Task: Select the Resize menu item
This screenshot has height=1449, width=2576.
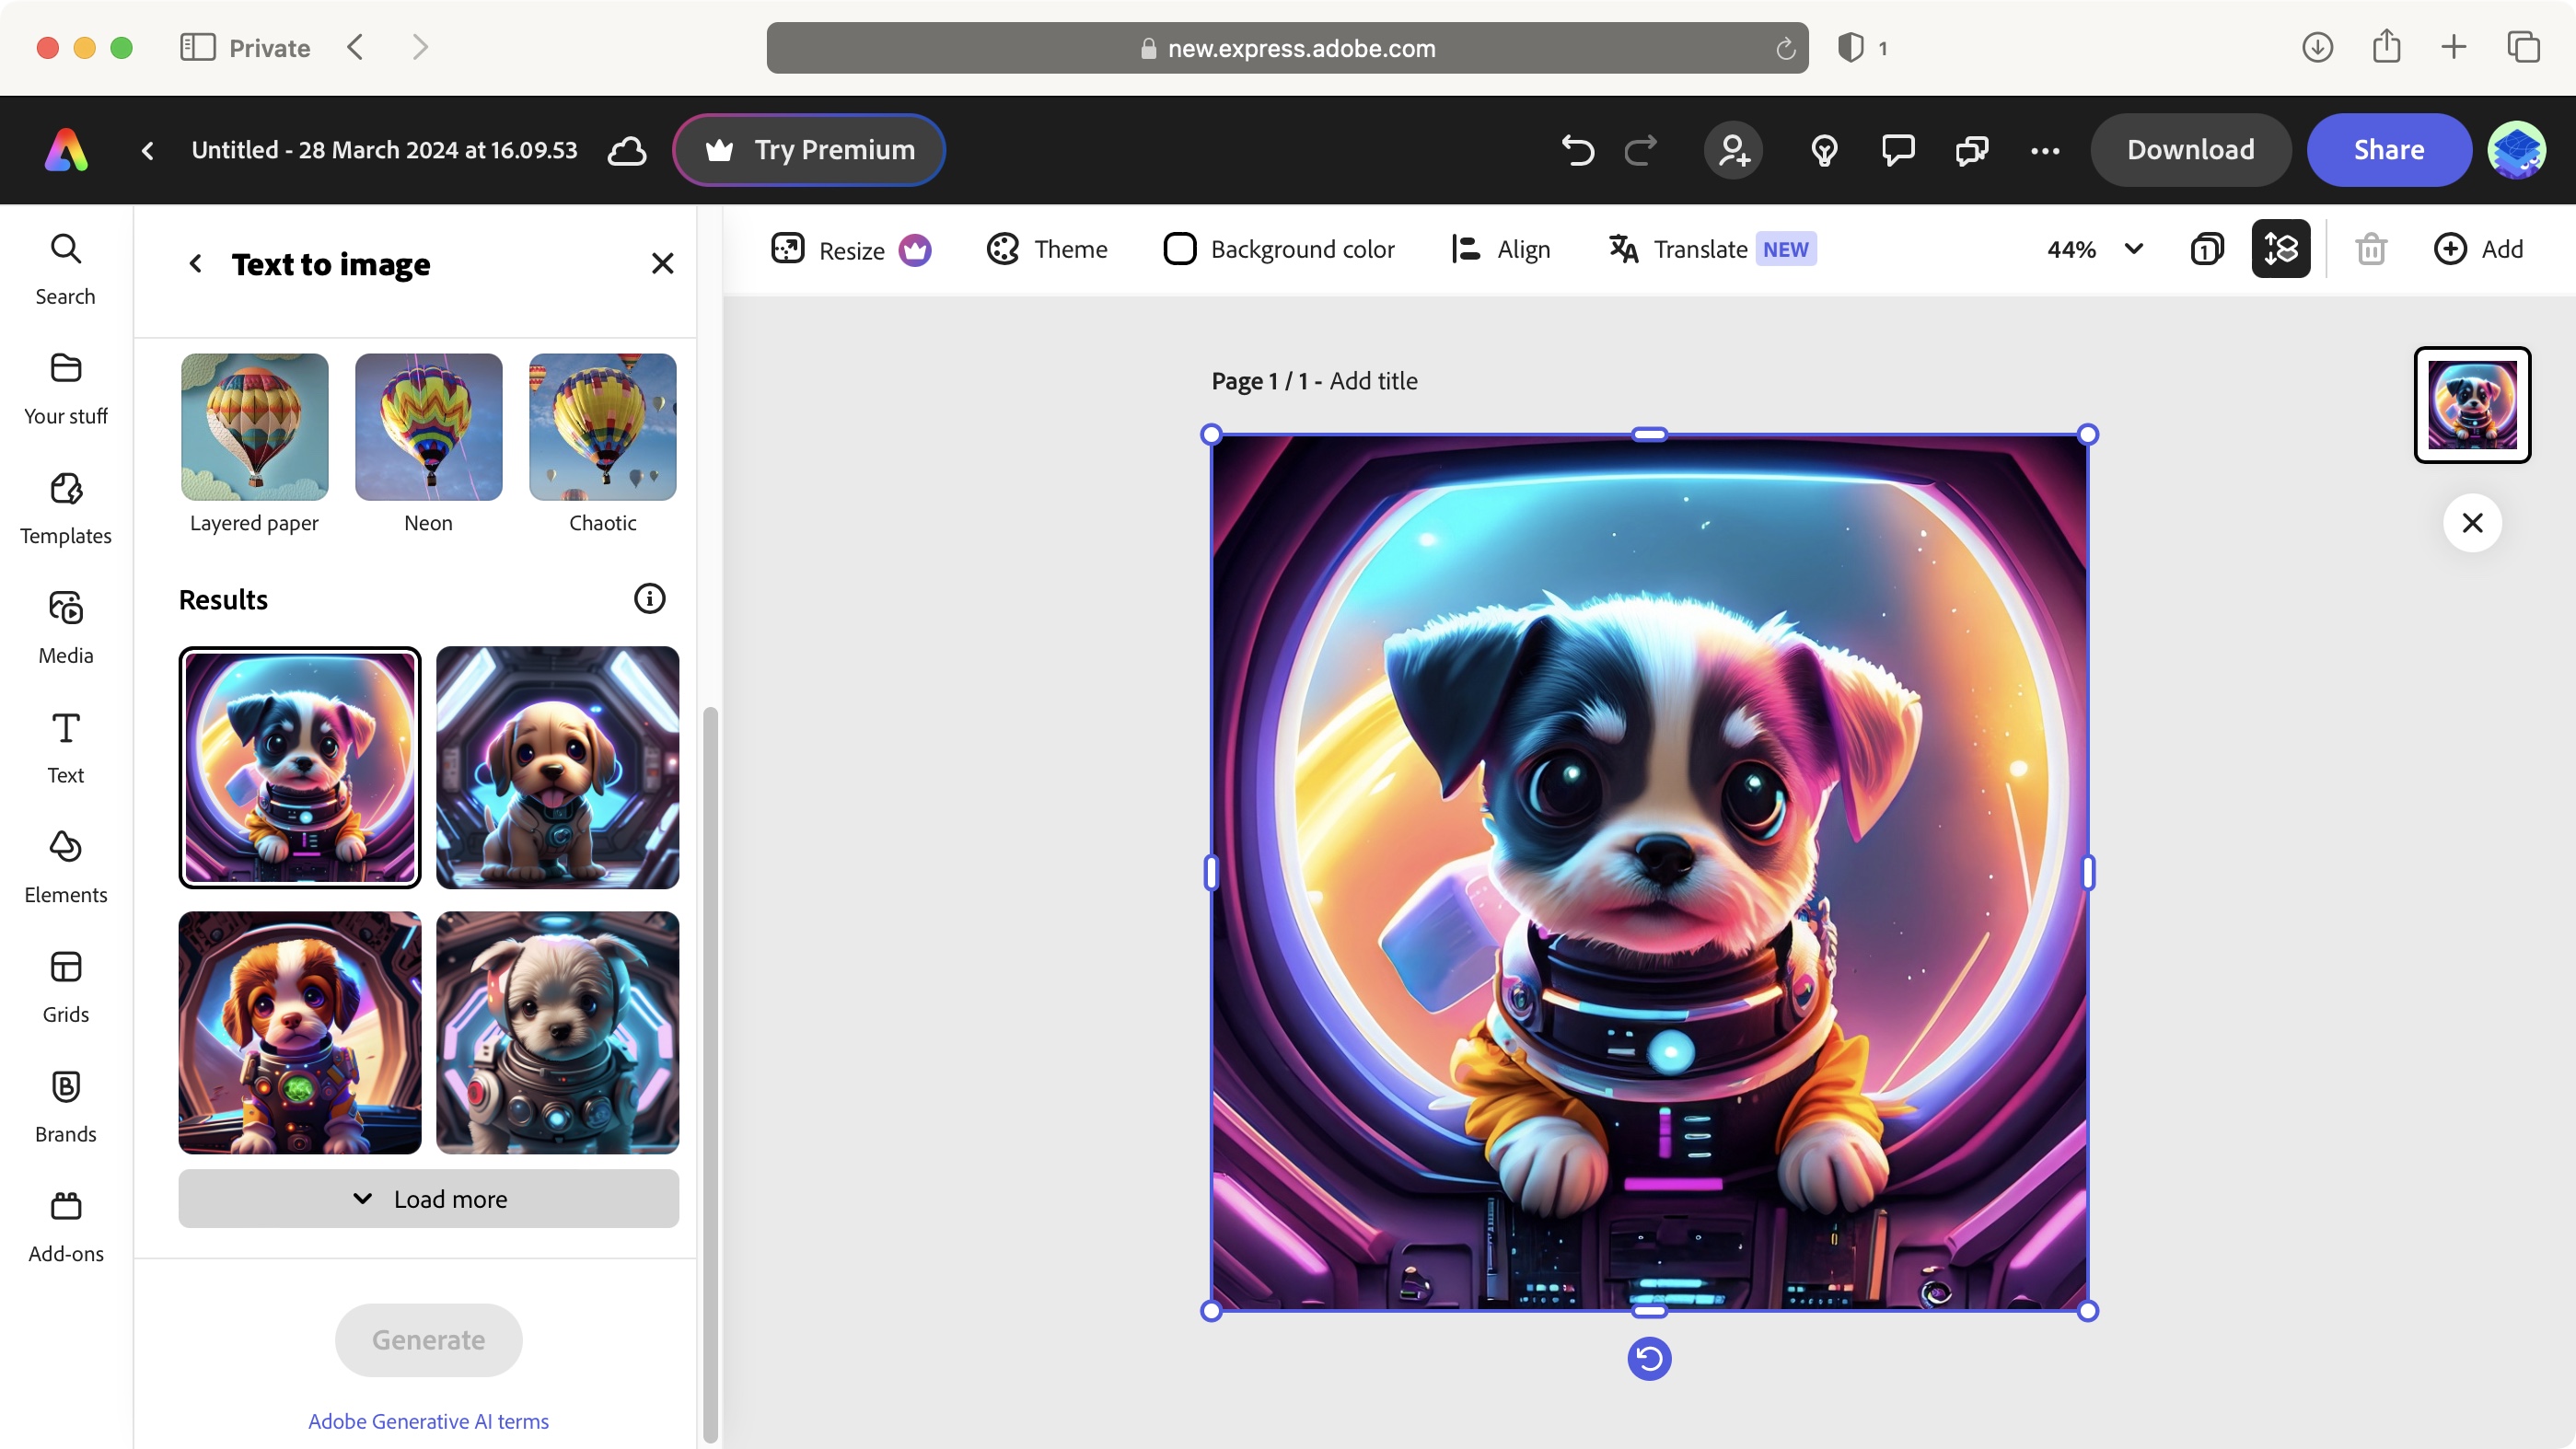Action: tap(851, 248)
